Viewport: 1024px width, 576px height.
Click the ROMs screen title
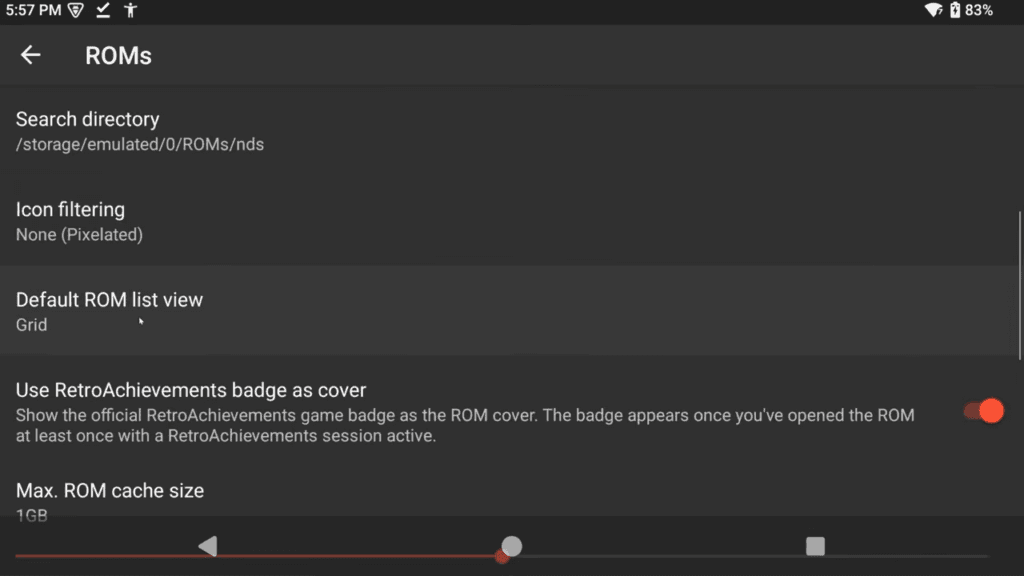tap(118, 56)
